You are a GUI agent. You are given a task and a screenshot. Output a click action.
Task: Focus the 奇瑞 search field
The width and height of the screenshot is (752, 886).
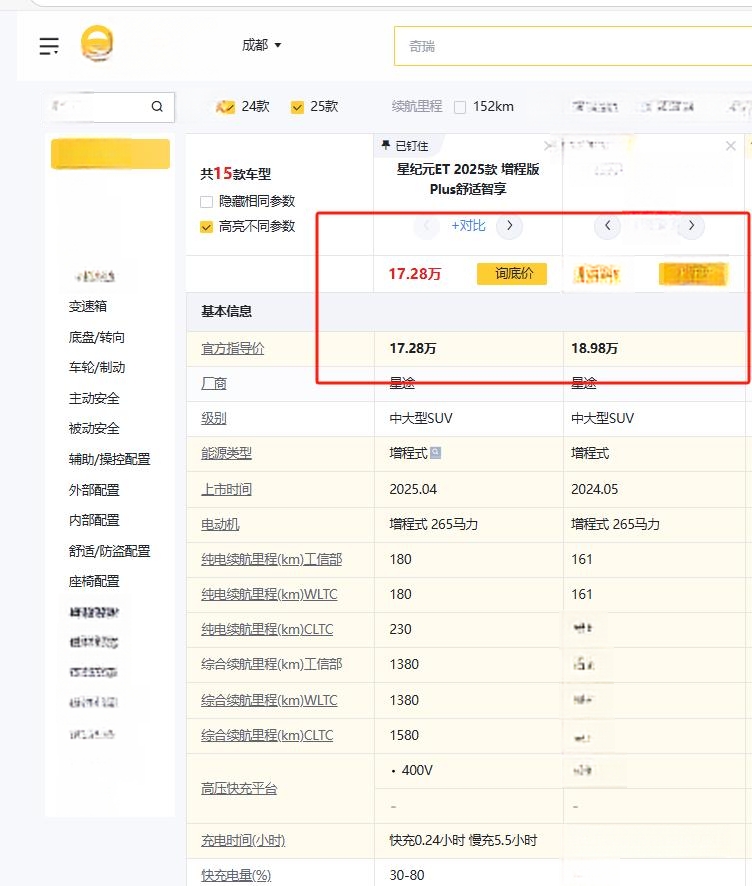[573, 46]
